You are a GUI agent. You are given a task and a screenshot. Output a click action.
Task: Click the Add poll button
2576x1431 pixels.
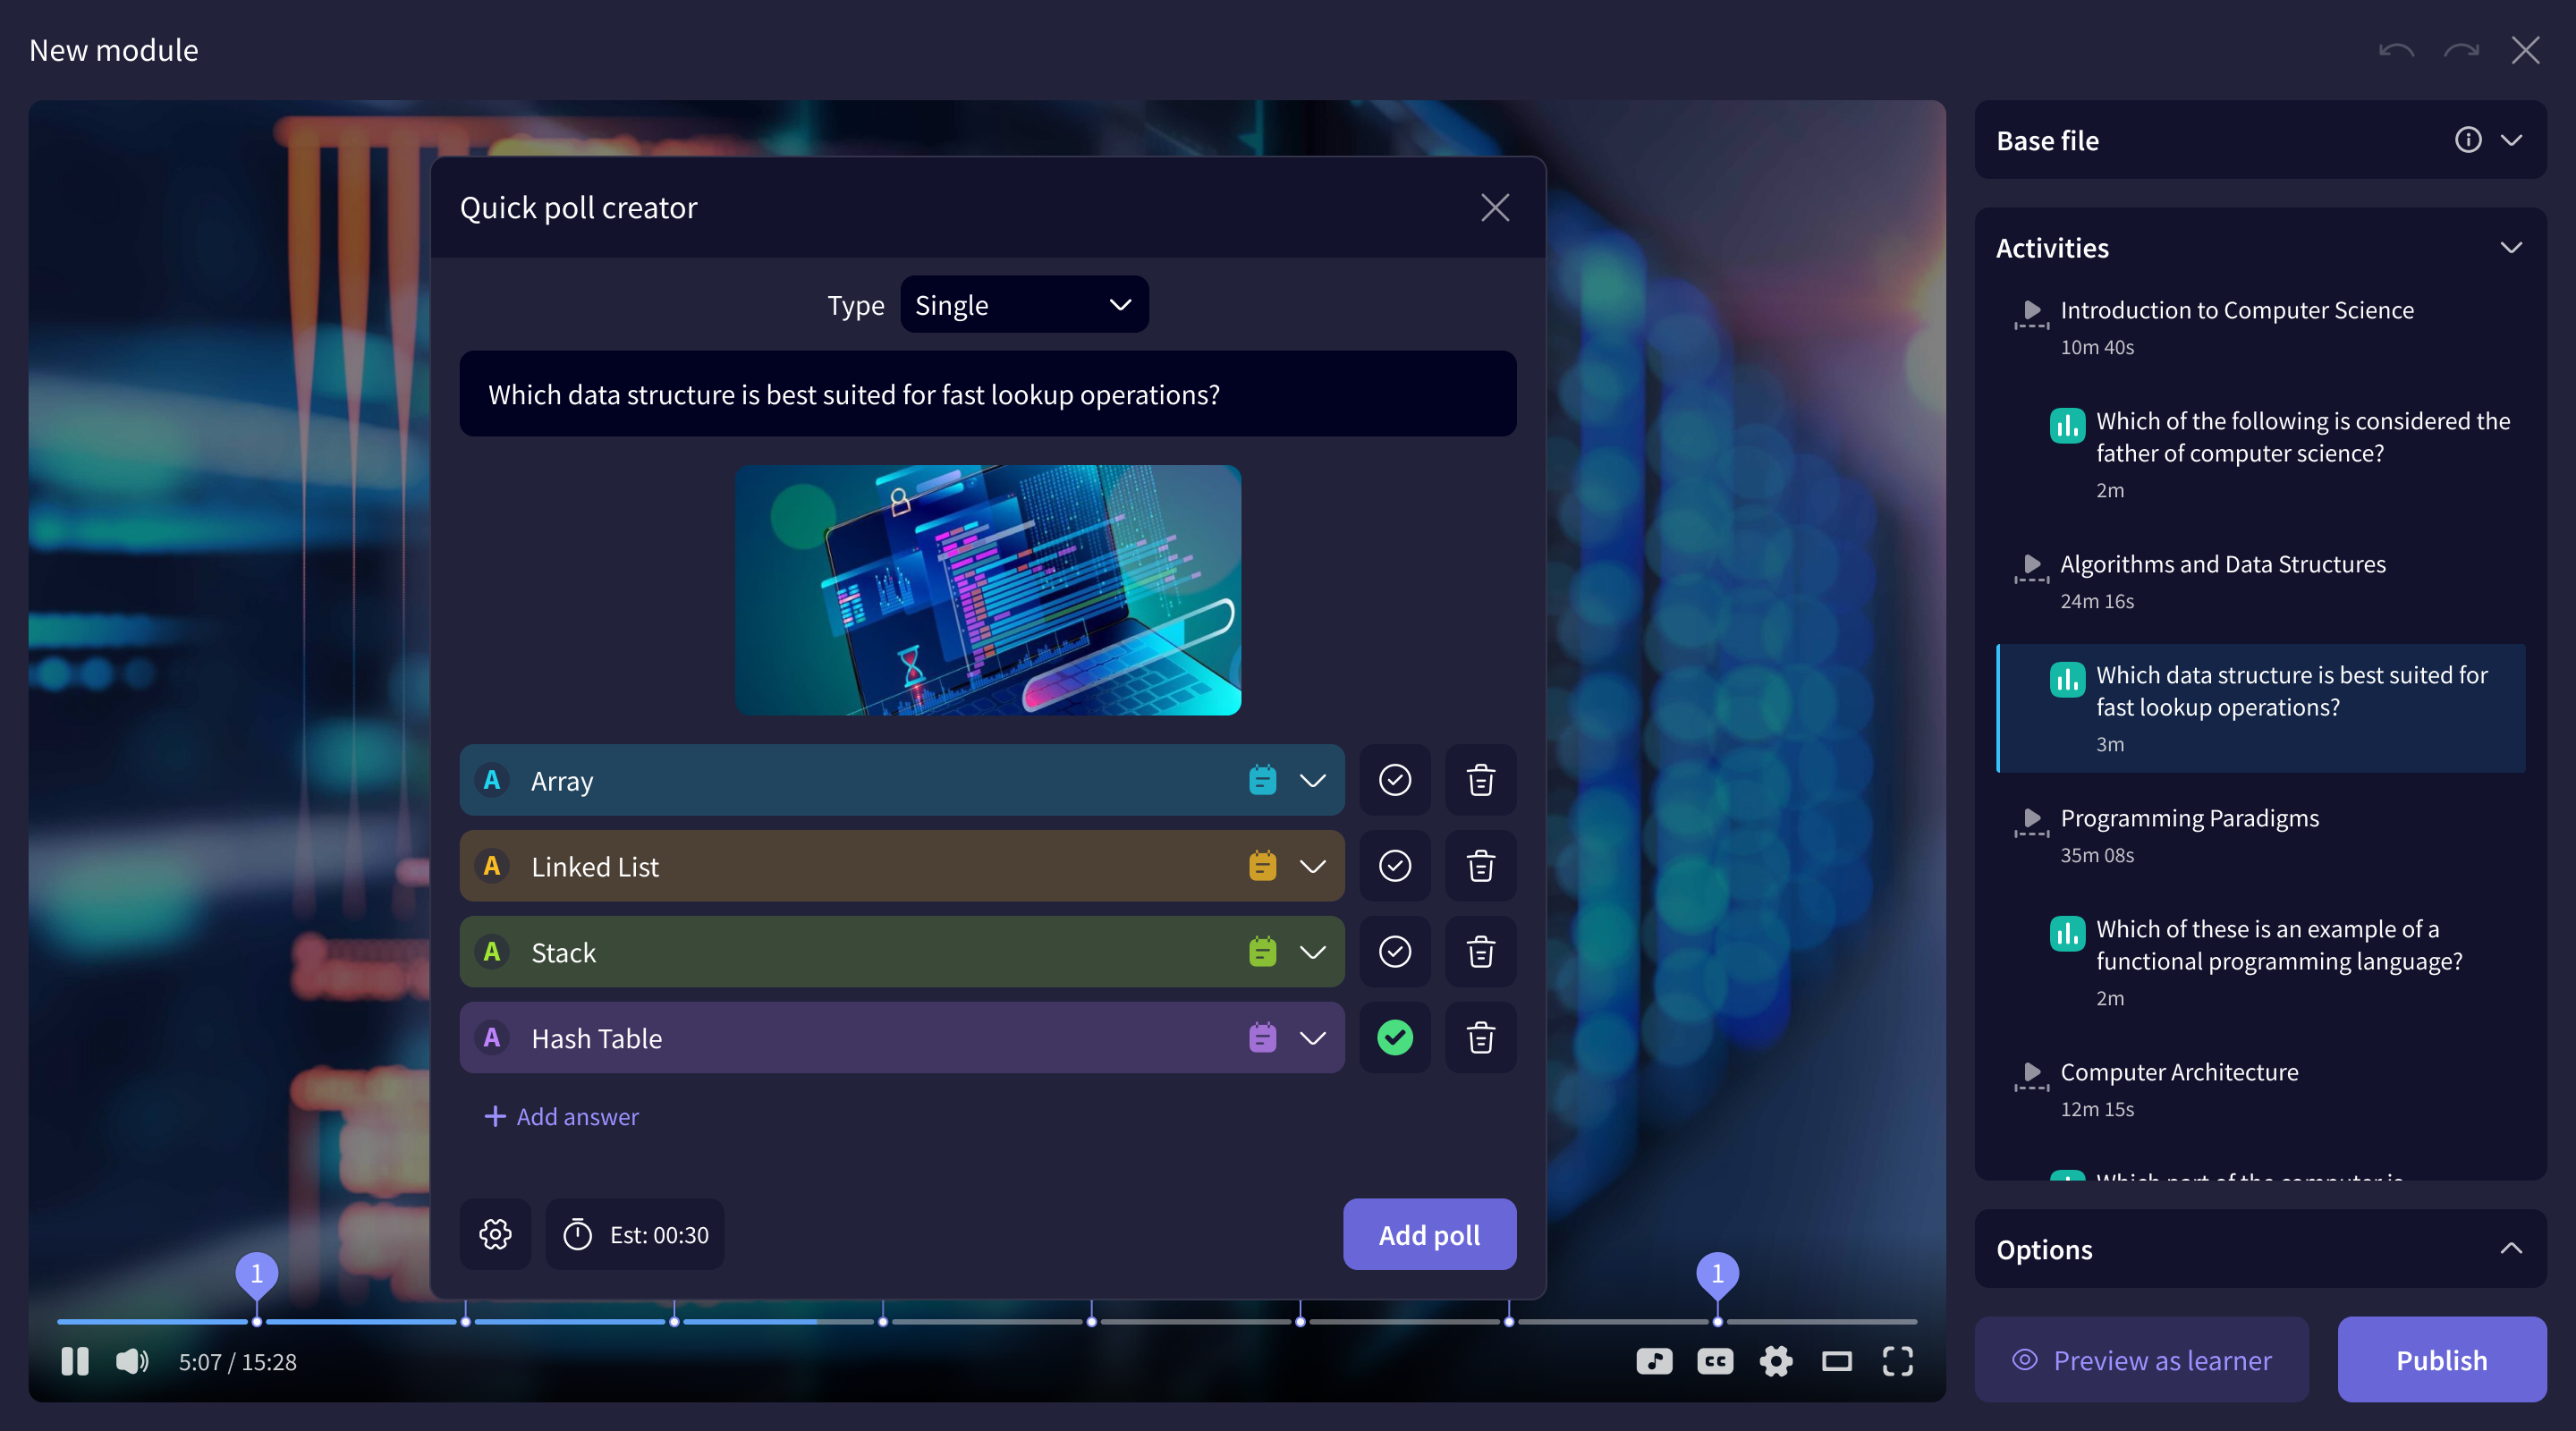1429,1233
